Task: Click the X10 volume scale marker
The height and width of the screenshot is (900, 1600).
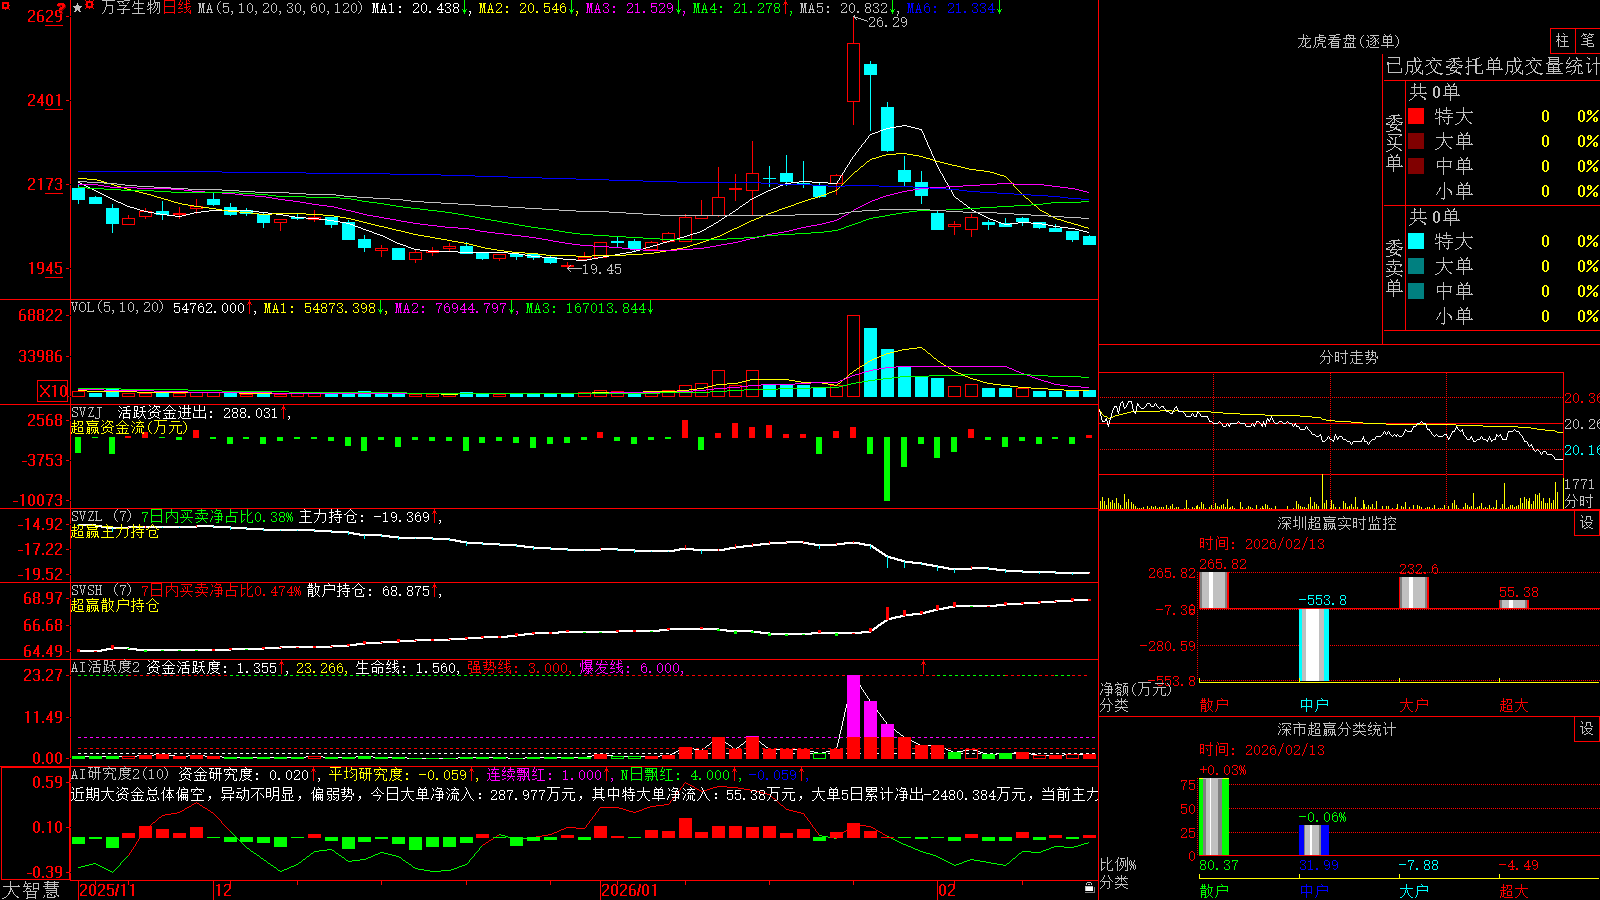Action: tap(53, 391)
